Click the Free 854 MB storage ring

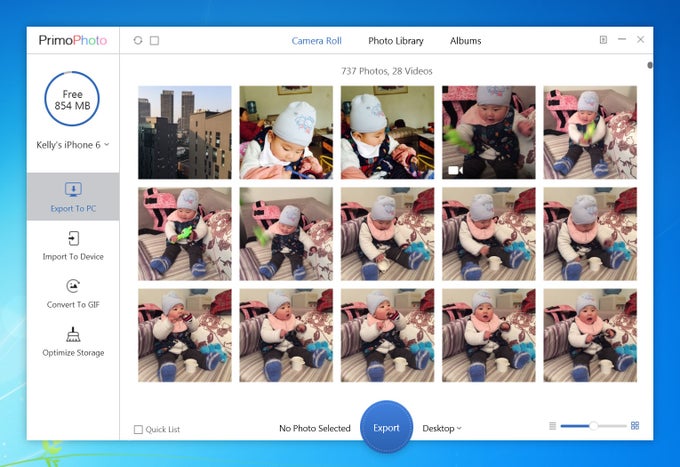[72, 99]
